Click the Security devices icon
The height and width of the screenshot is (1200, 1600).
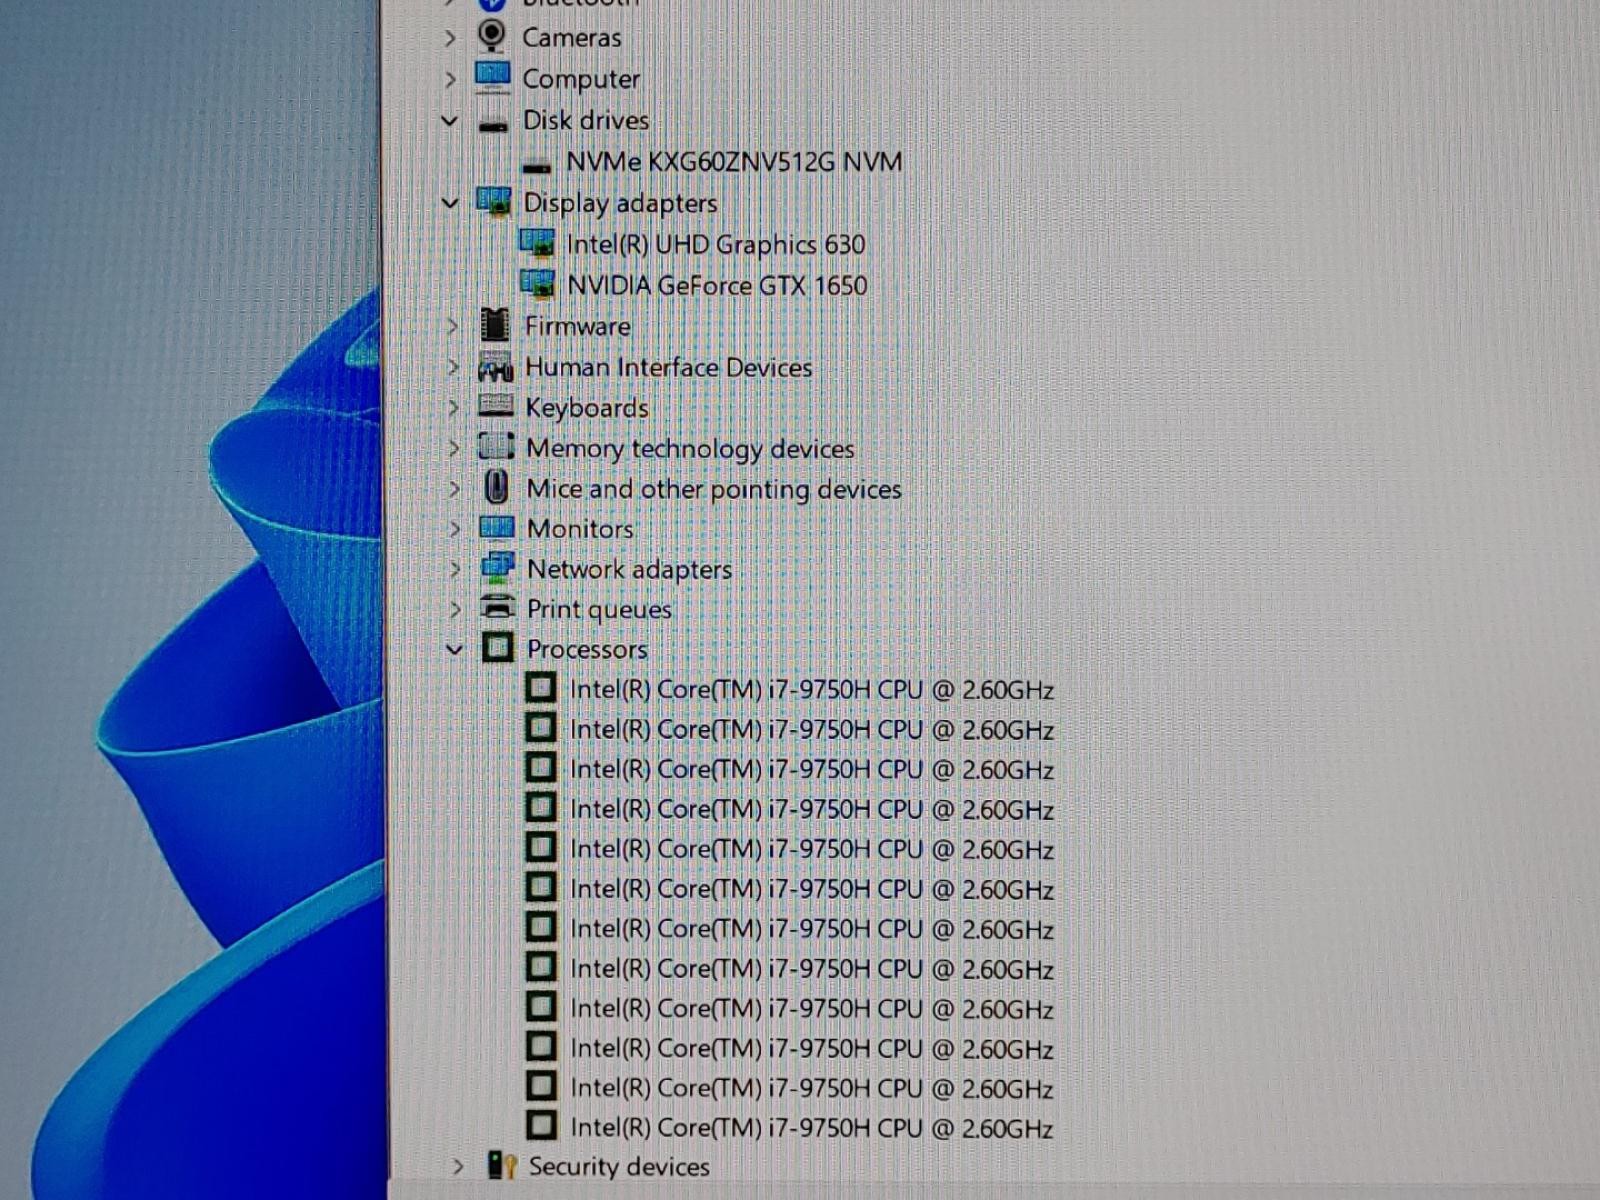pos(502,1165)
